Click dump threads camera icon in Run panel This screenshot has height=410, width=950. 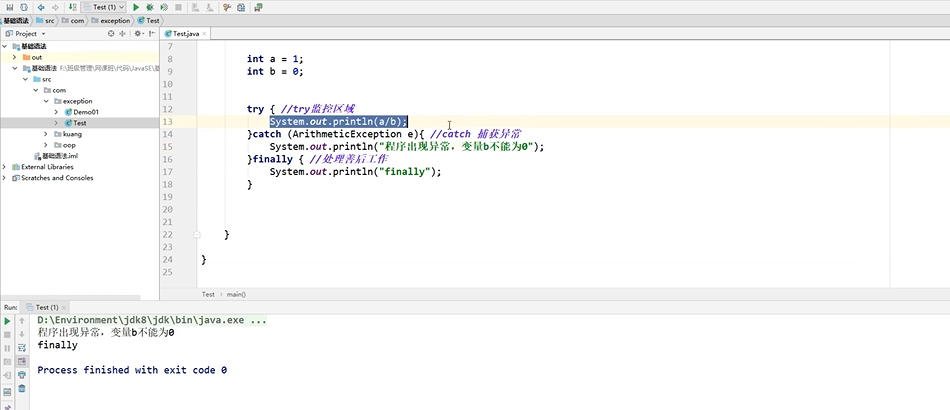(x=8, y=362)
